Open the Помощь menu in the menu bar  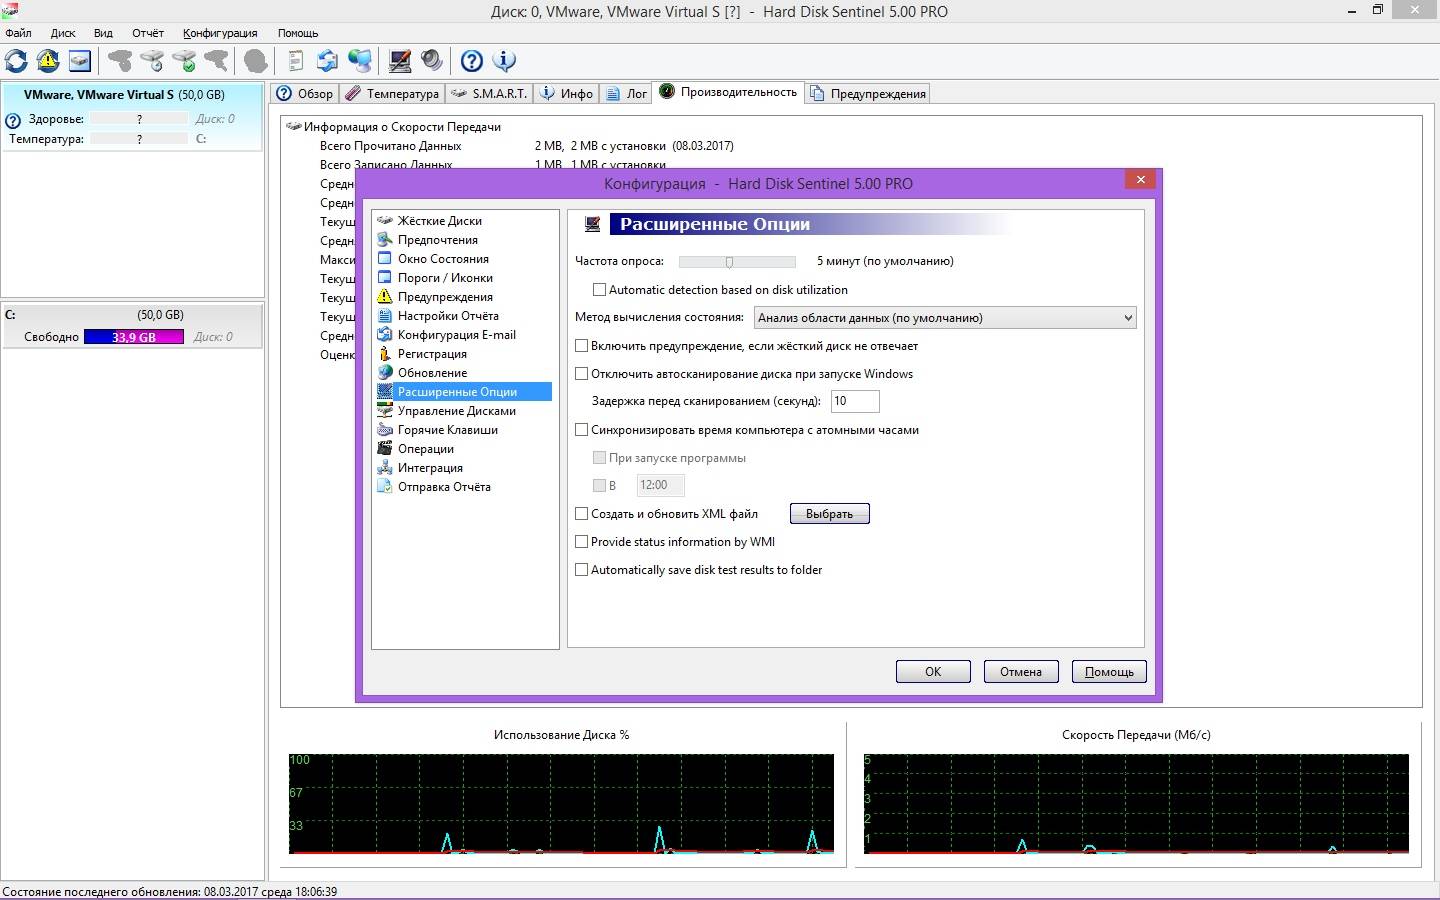pyautogui.click(x=298, y=33)
